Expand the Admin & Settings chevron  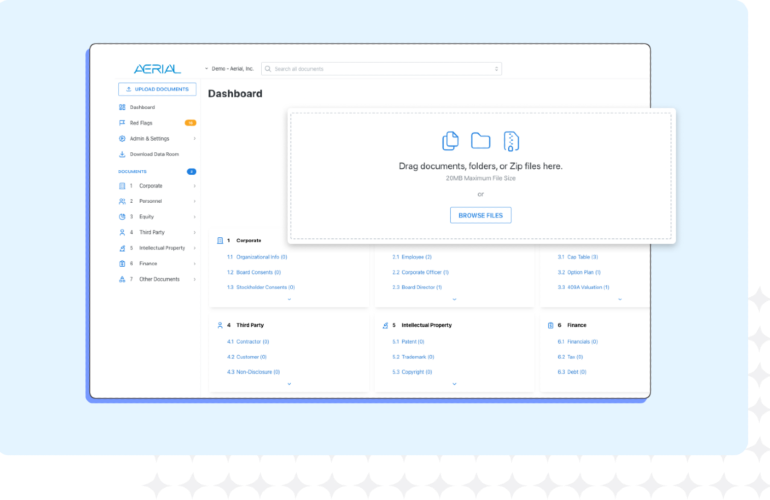[x=194, y=139]
